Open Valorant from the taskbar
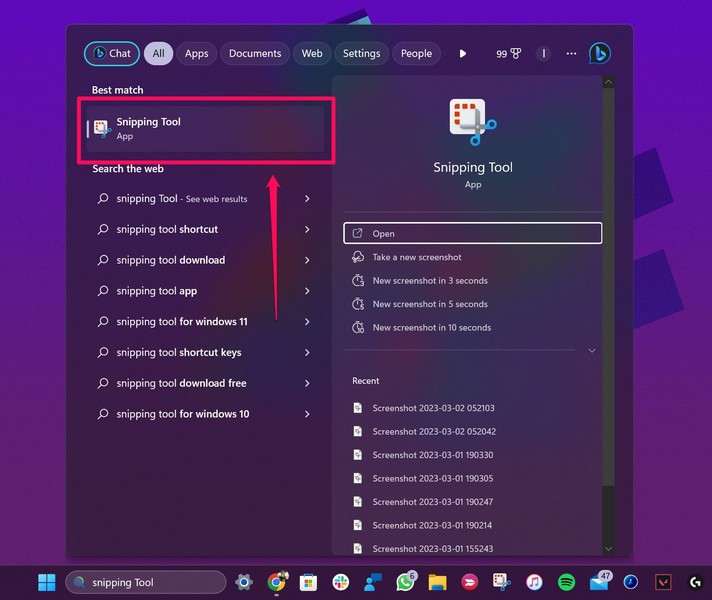Viewport: 712px width, 600px height. coord(663,582)
